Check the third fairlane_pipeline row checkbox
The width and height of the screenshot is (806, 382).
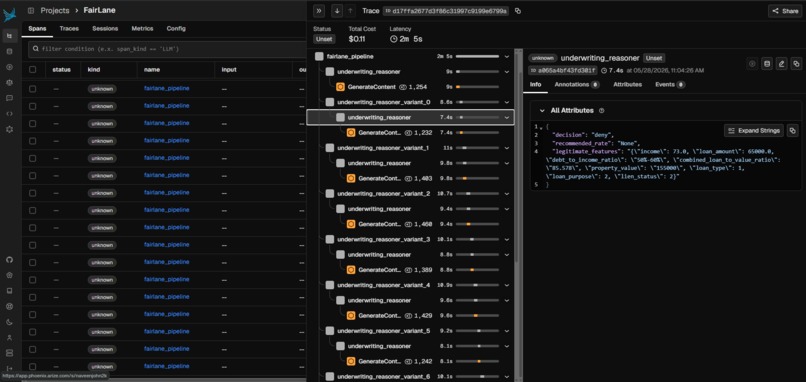(x=33, y=123)
